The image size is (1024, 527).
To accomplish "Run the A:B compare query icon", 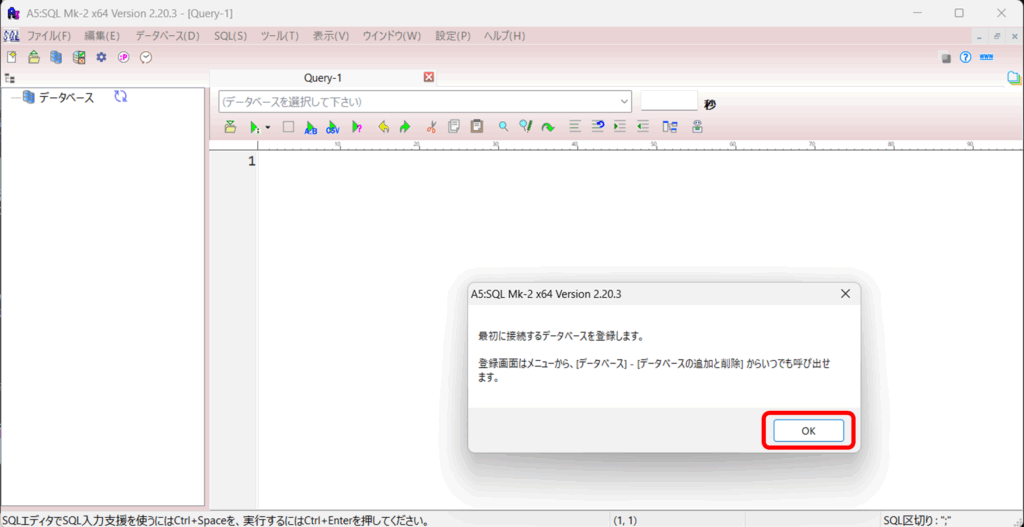I will [x=311, y=127].
